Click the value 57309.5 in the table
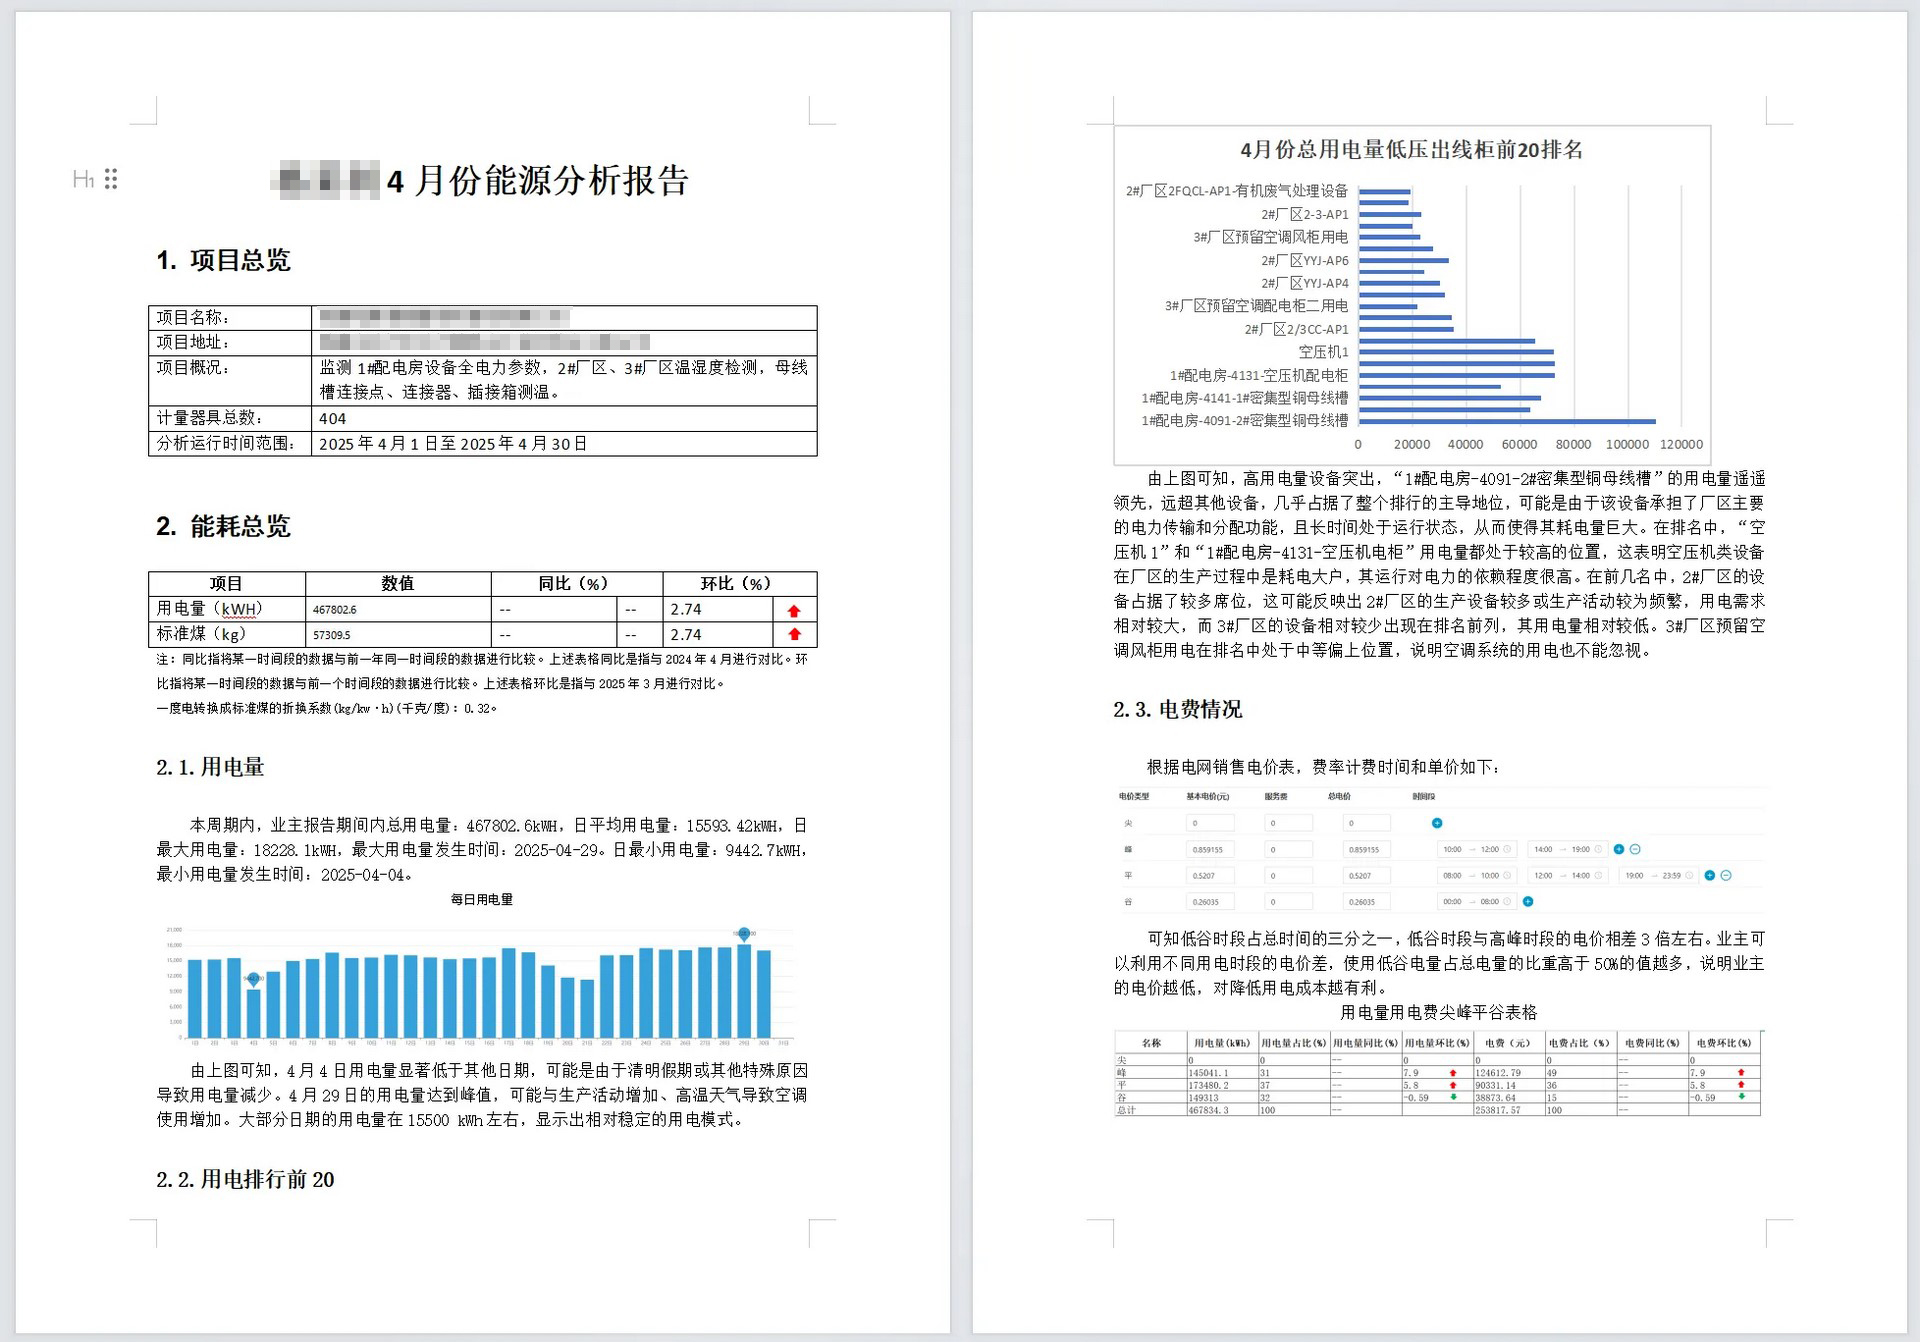Image resolution: width=1920 pixels, height=1342 pixels. point(332,635)
